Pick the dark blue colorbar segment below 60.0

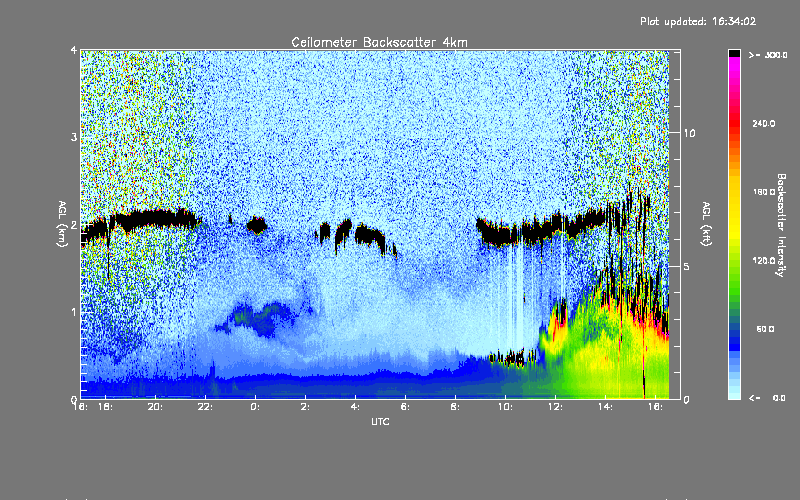click(x=734, y=339)
